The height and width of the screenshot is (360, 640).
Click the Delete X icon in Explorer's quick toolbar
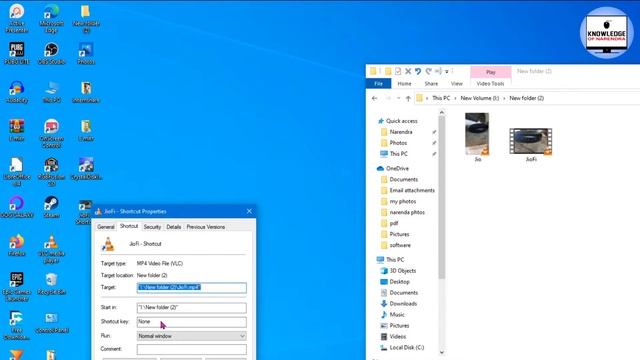[408, 71]
